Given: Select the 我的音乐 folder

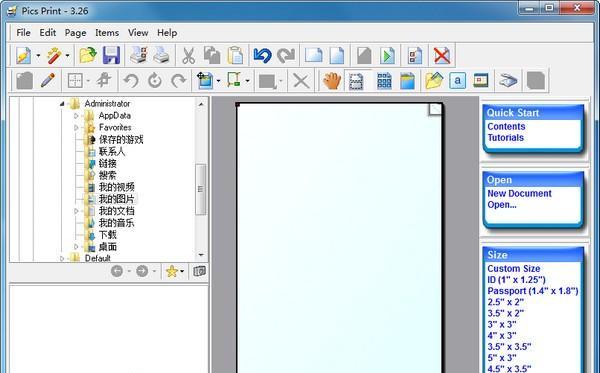Looking at the screenshot, I should pos(116,223).
